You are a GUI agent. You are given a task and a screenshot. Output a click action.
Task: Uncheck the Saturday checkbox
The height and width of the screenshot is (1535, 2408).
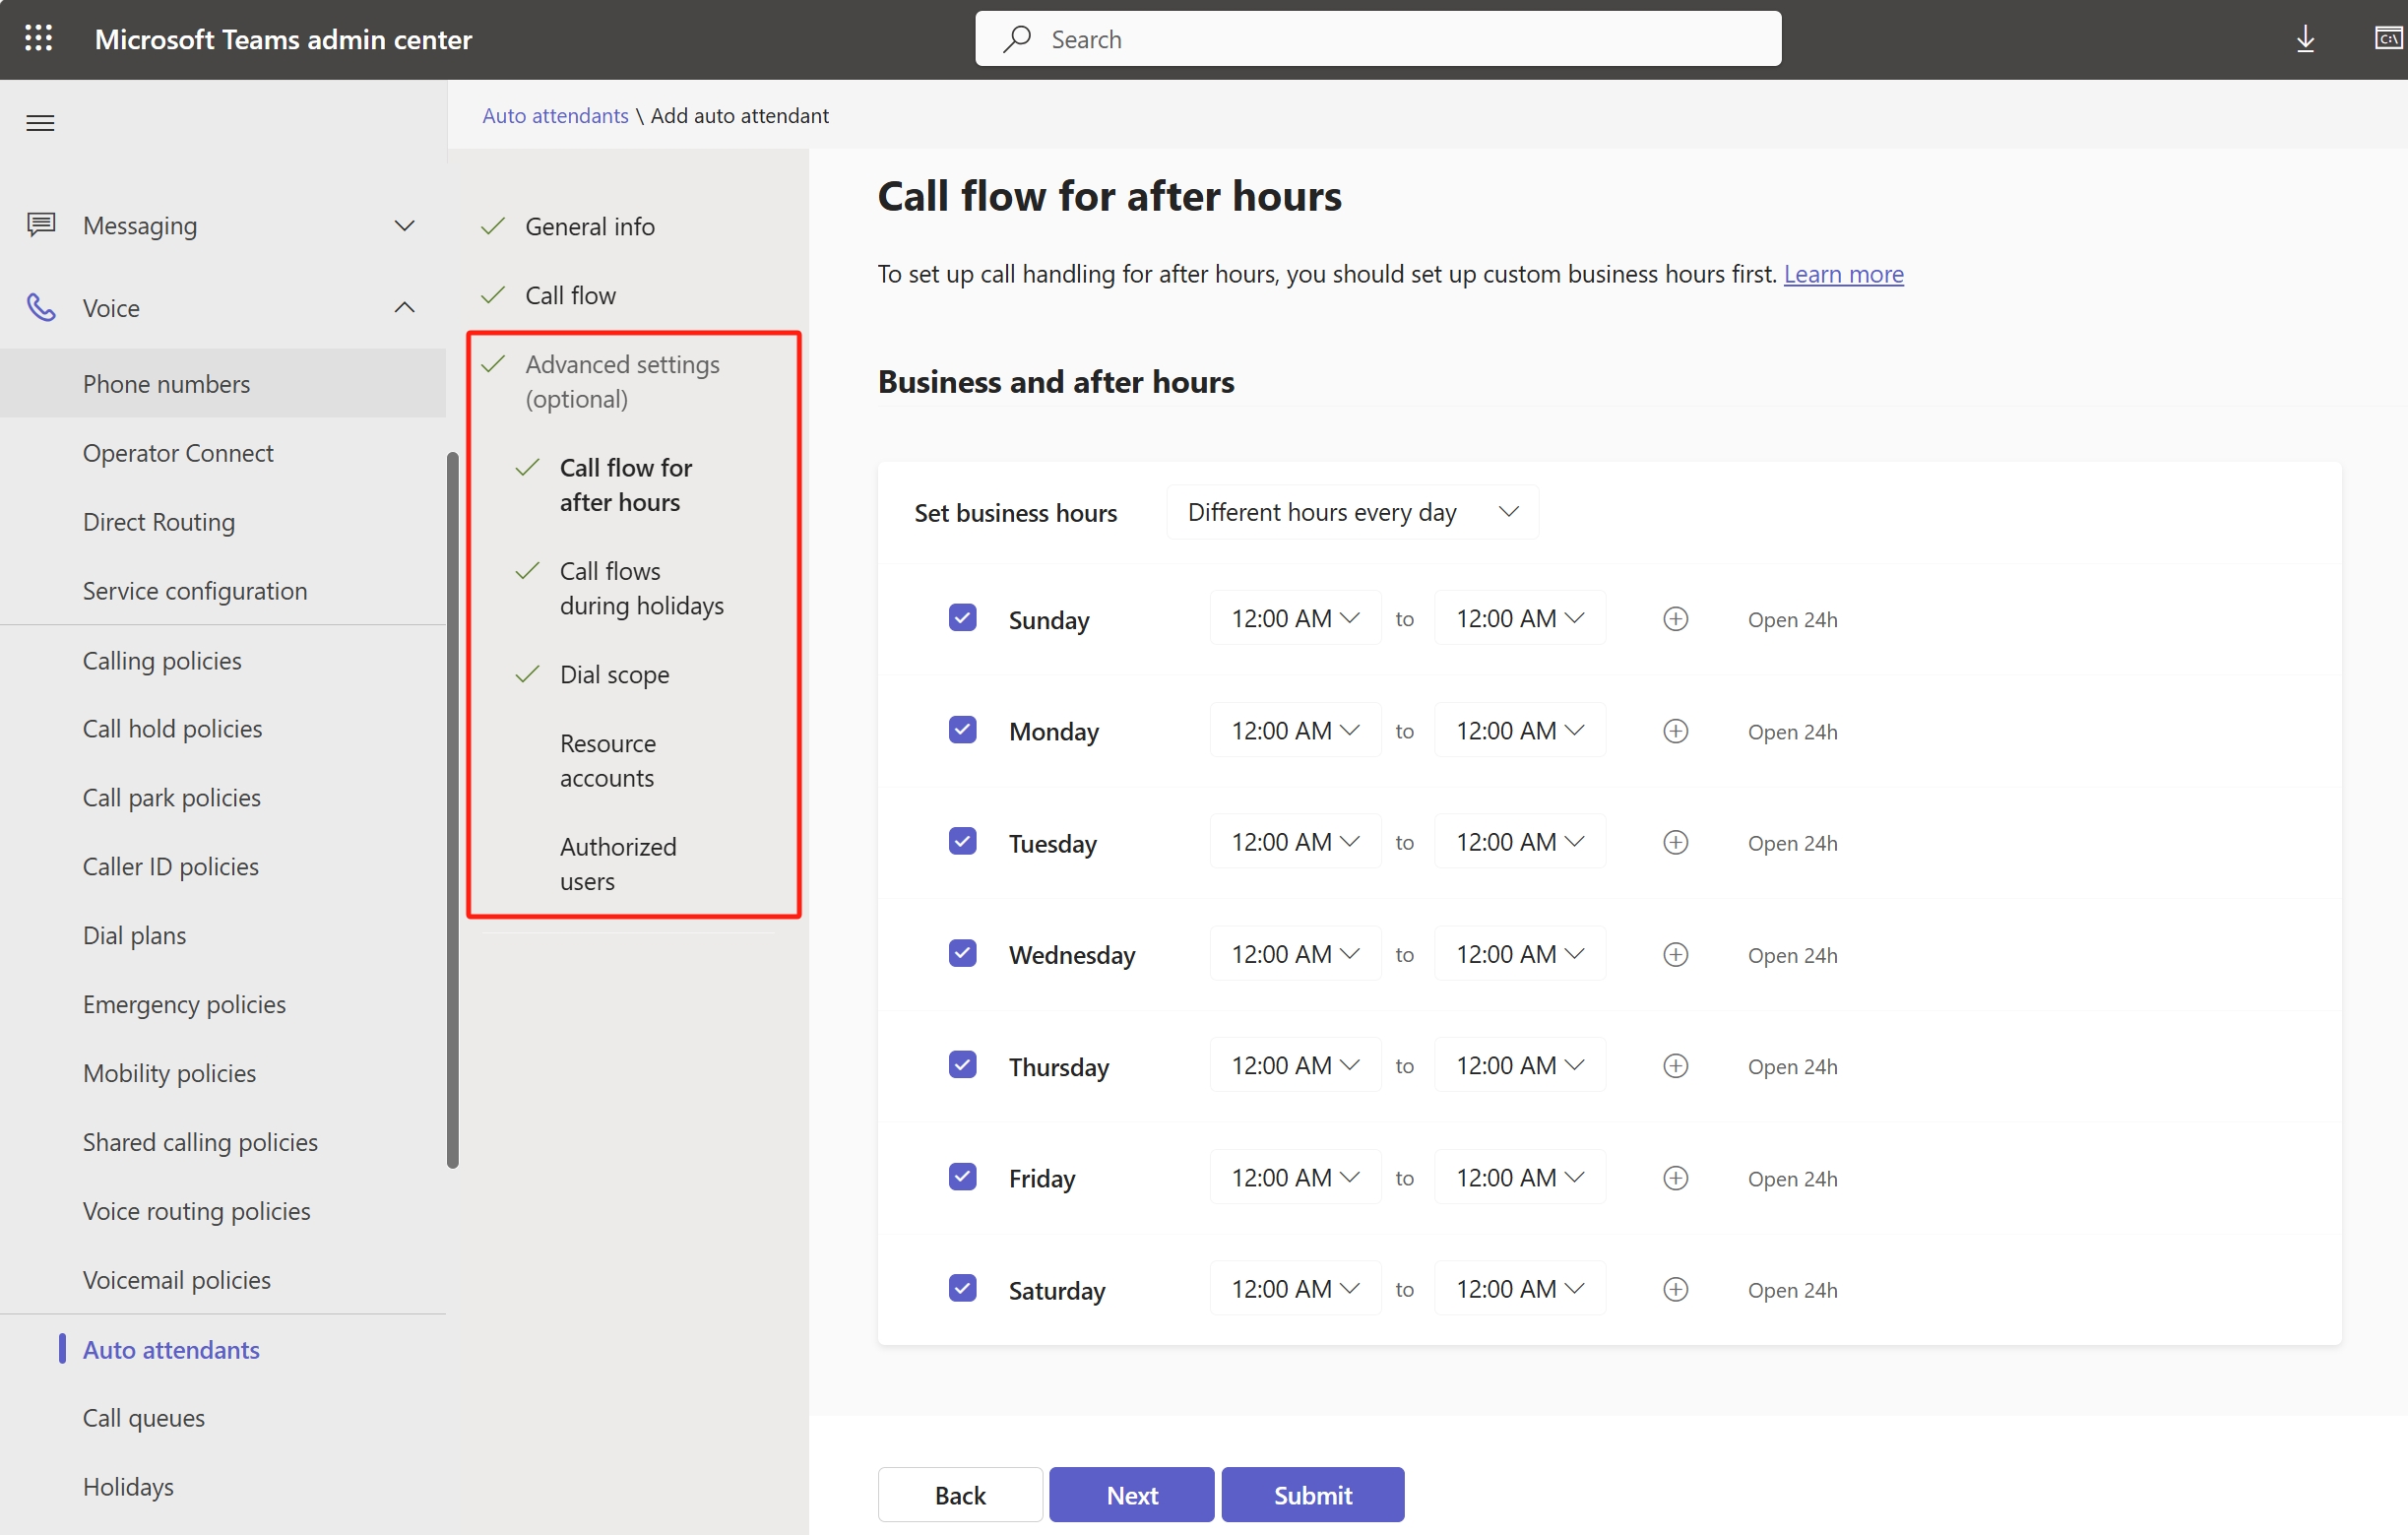tap(962, 1289)
